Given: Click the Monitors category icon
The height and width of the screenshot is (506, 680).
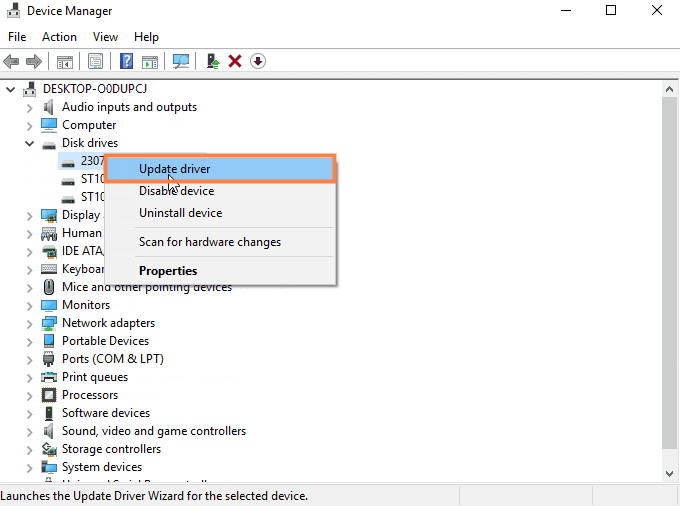Looking at the screenshot, I should pyautogui.click(x=49, y=305).
